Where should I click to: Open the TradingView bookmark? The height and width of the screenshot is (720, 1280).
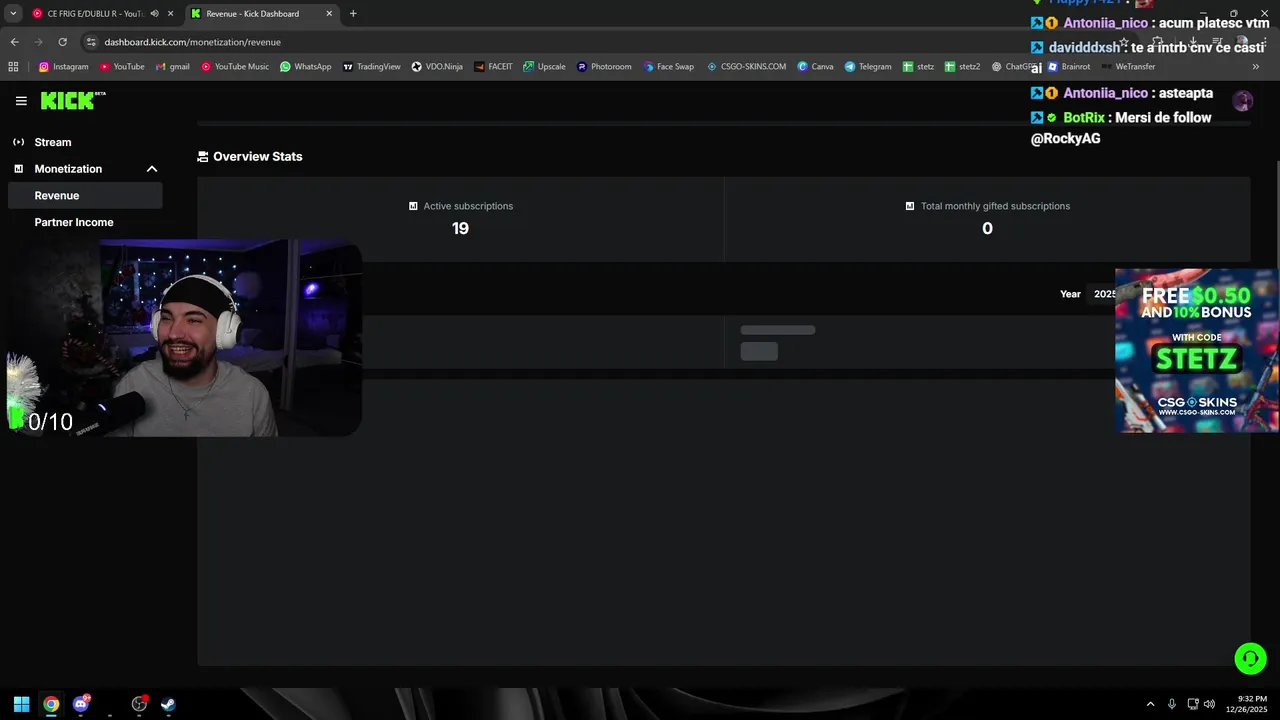pyautogui.click(x=371, y=67)
